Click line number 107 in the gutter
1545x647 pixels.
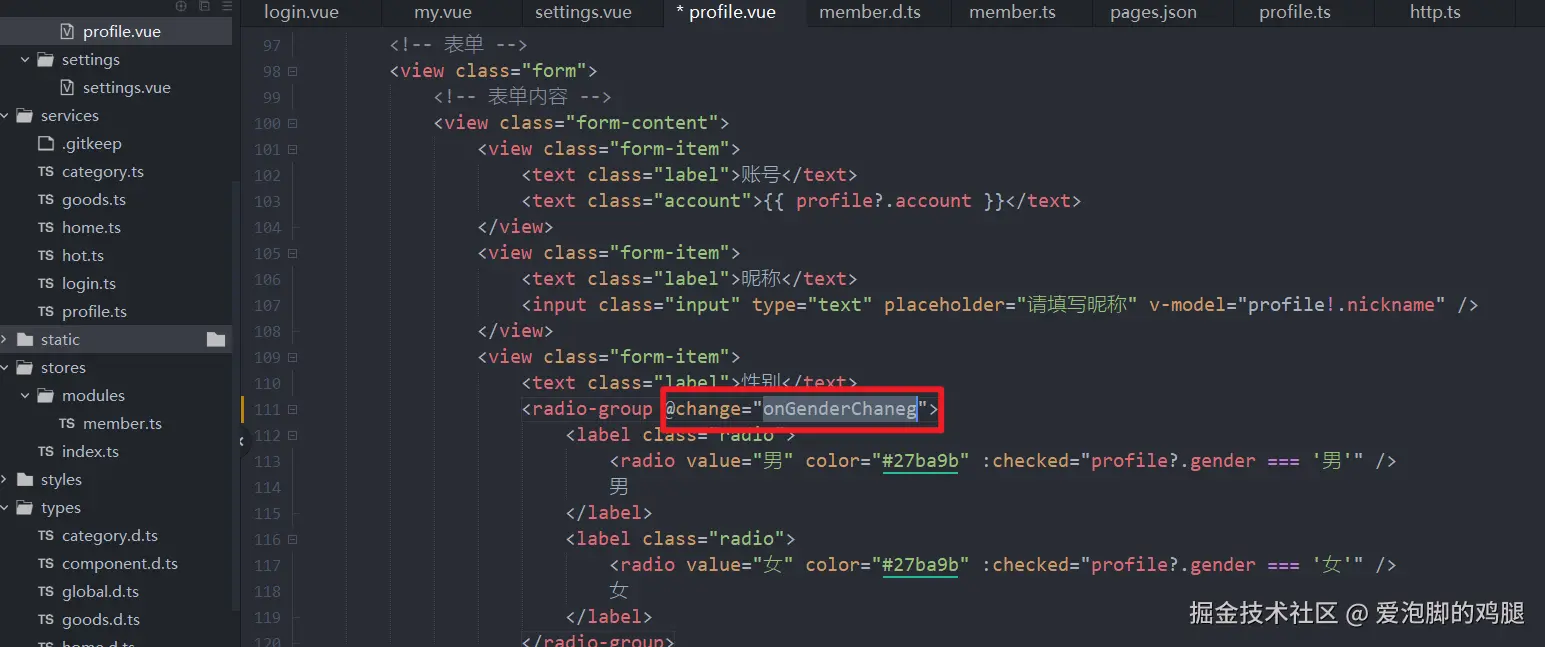(267, 305)
